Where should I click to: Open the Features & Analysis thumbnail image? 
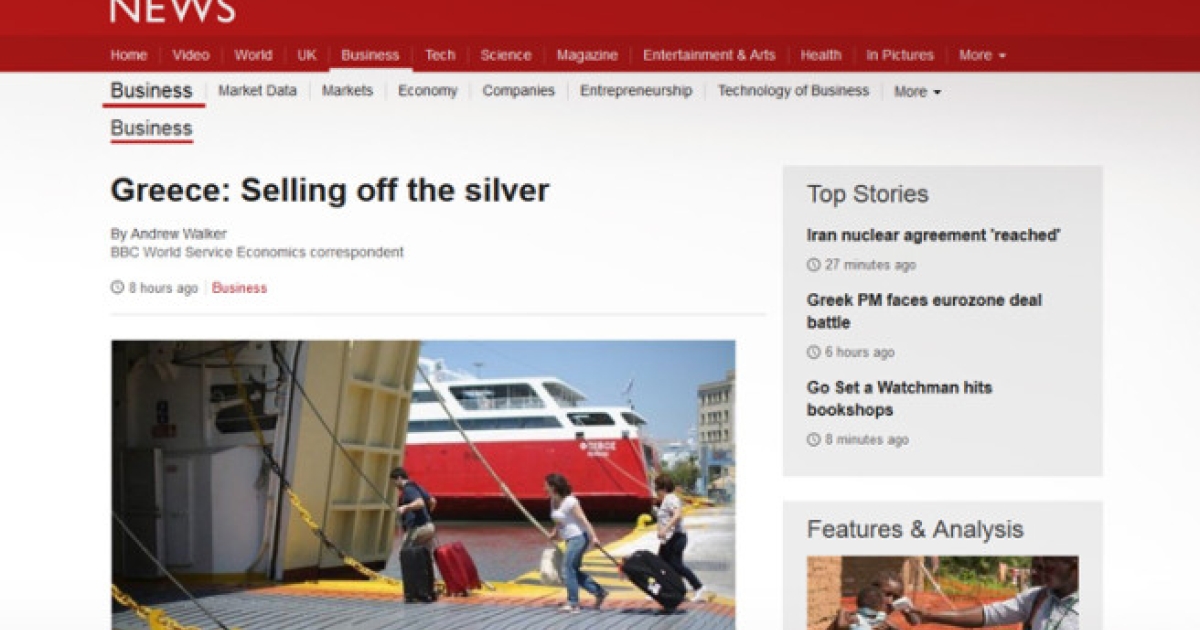[943, 593]
